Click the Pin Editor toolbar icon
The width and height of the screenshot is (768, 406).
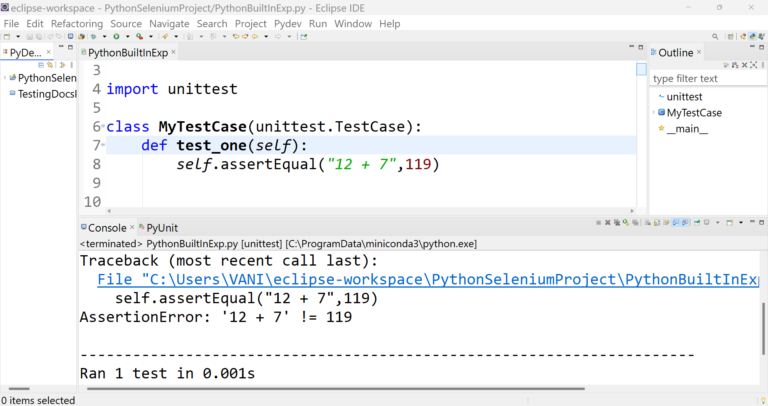coord(304,36)
